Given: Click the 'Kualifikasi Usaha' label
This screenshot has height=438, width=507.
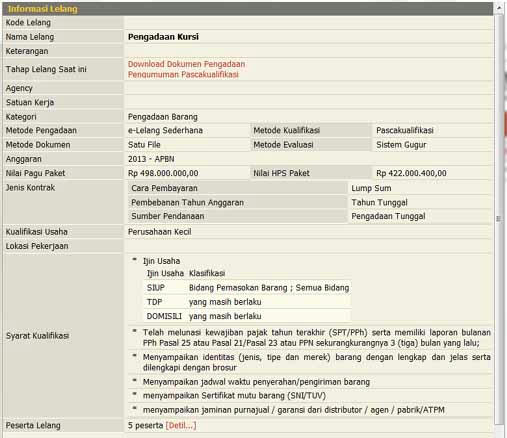Looking at the screenshot, I should point(37,232).
